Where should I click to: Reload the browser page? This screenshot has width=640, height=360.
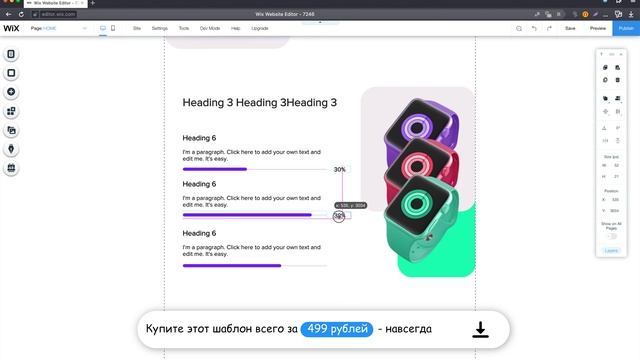[21, 14]
